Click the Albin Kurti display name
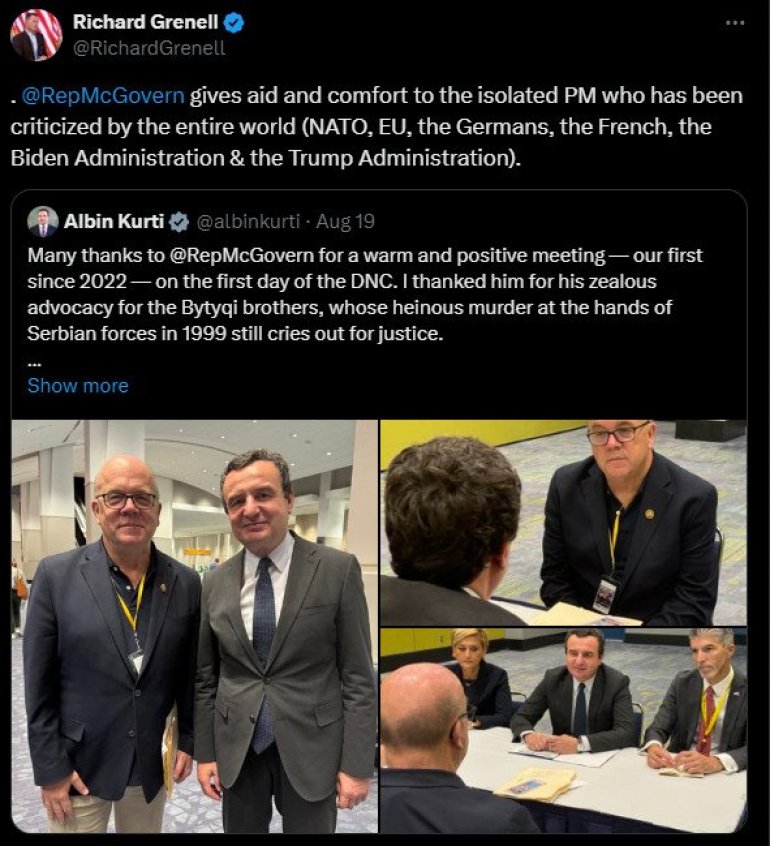Viewport: 770px width, 846px height. pyautogui.click(x=112, y=221)
